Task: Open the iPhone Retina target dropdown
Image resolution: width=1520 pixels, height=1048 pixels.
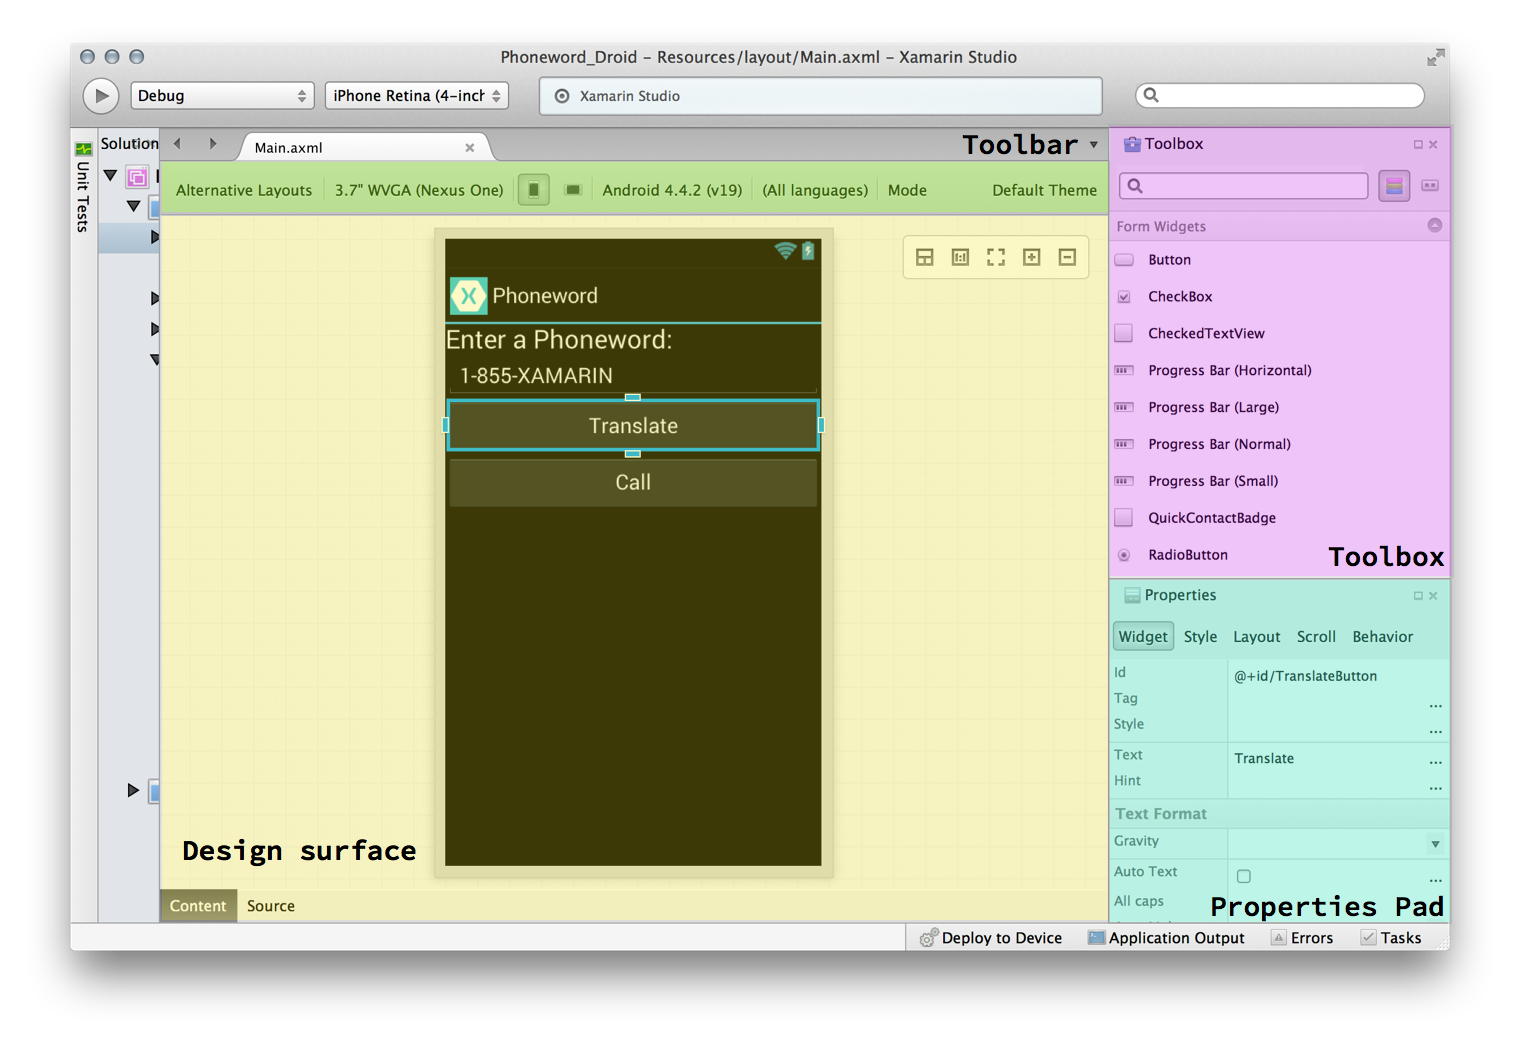Action: click(x=416, y=96)
